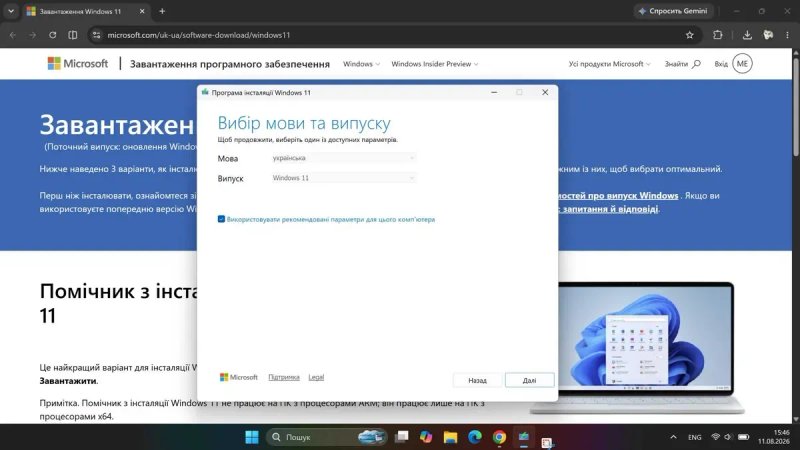Show hidden system tray icons
Image resolution: width=800 pixels, height=450 pixels.
pos(673,437)
